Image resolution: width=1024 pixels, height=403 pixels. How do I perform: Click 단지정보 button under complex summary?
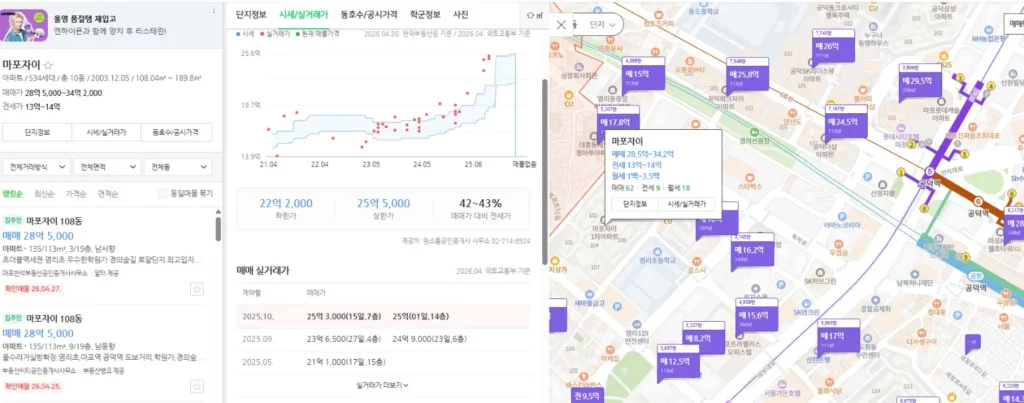point(37,132)
